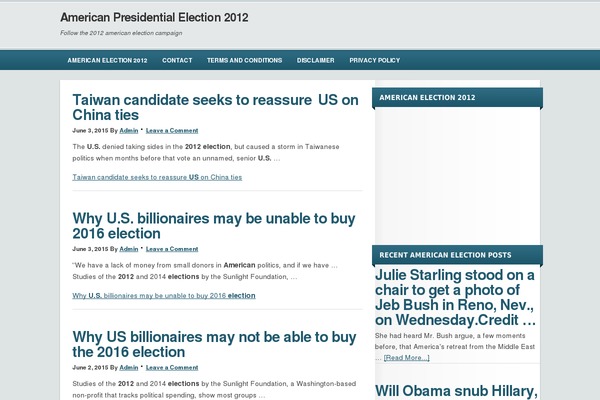Open the Privacy Policy menu item
The width and height of the screenshot is (600, 400).
(375, 60)
